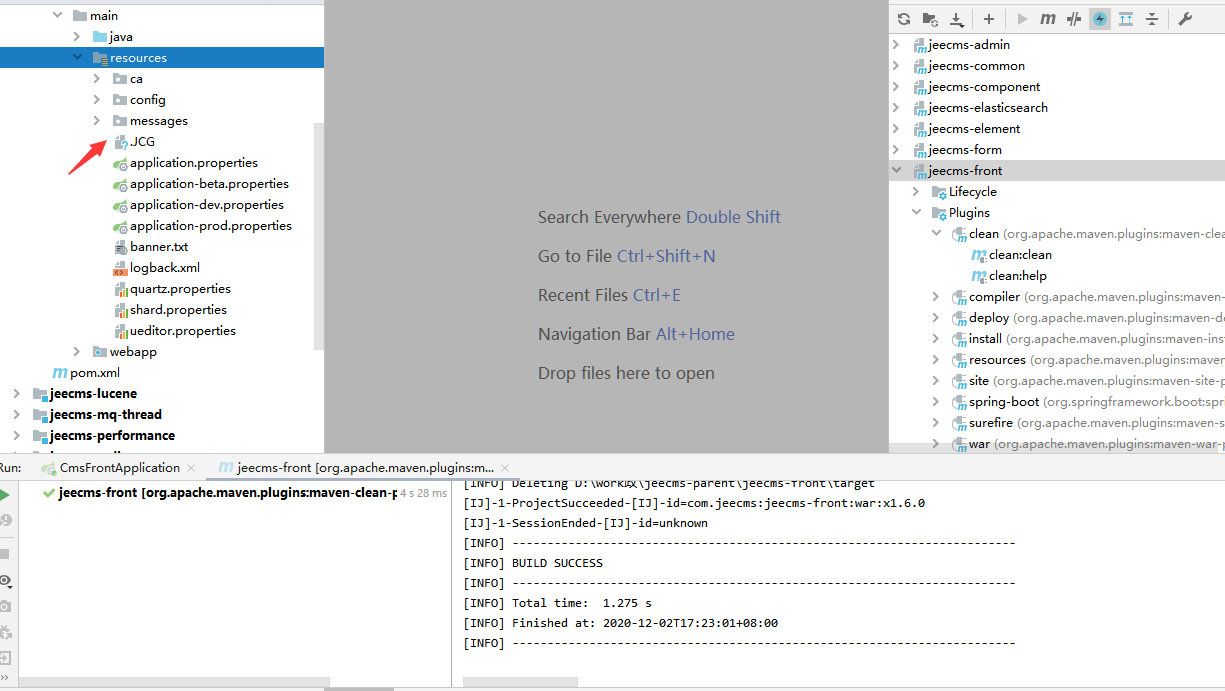Screen dimensions: 1225x691
Task: Open Maven Settings wrench icon
Action: (x=1185, y=19)
